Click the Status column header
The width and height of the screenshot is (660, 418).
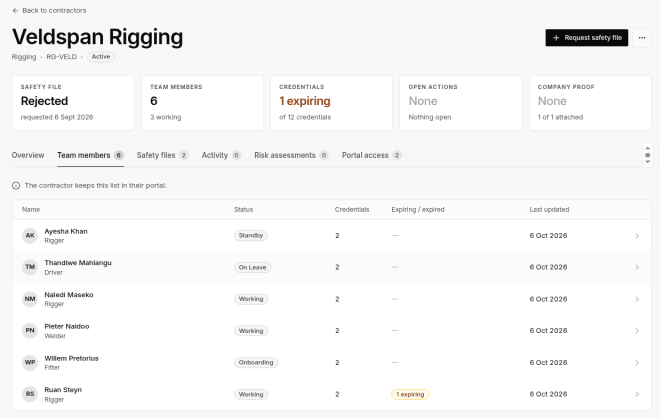coord(244,210)
